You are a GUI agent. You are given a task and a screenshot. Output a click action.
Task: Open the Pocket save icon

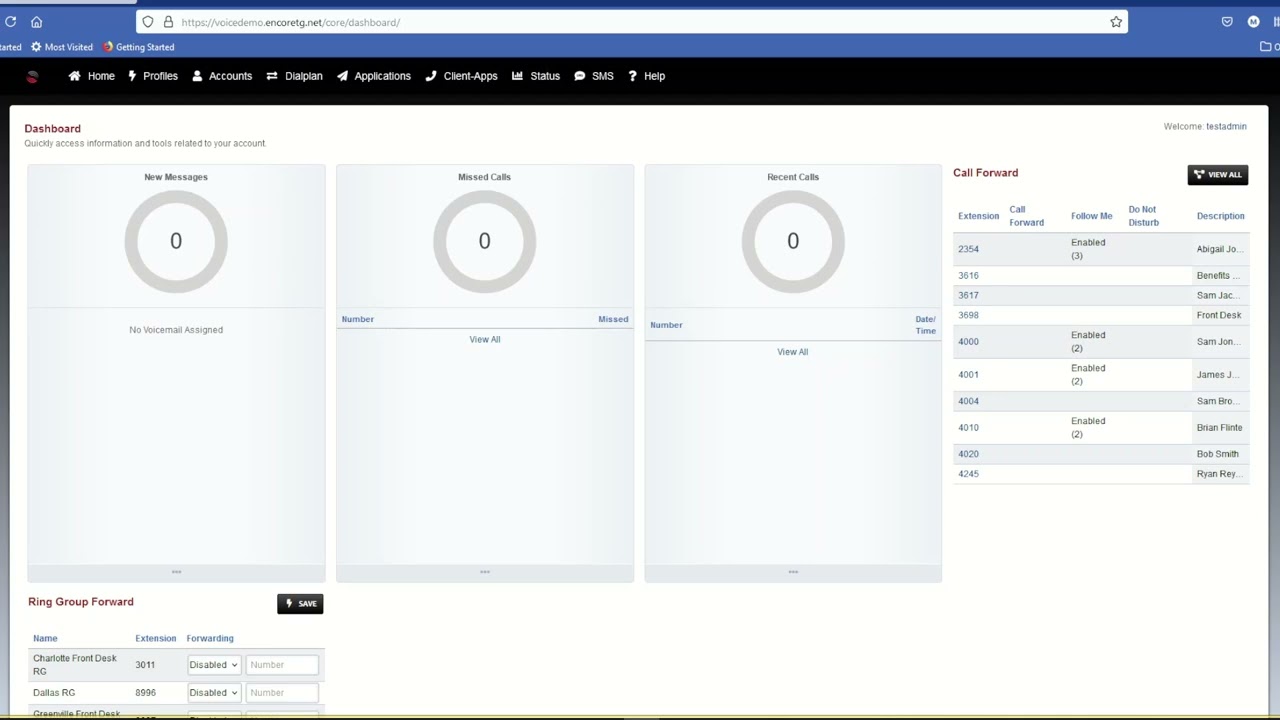pyautogui.click(x=1227, y=22)
